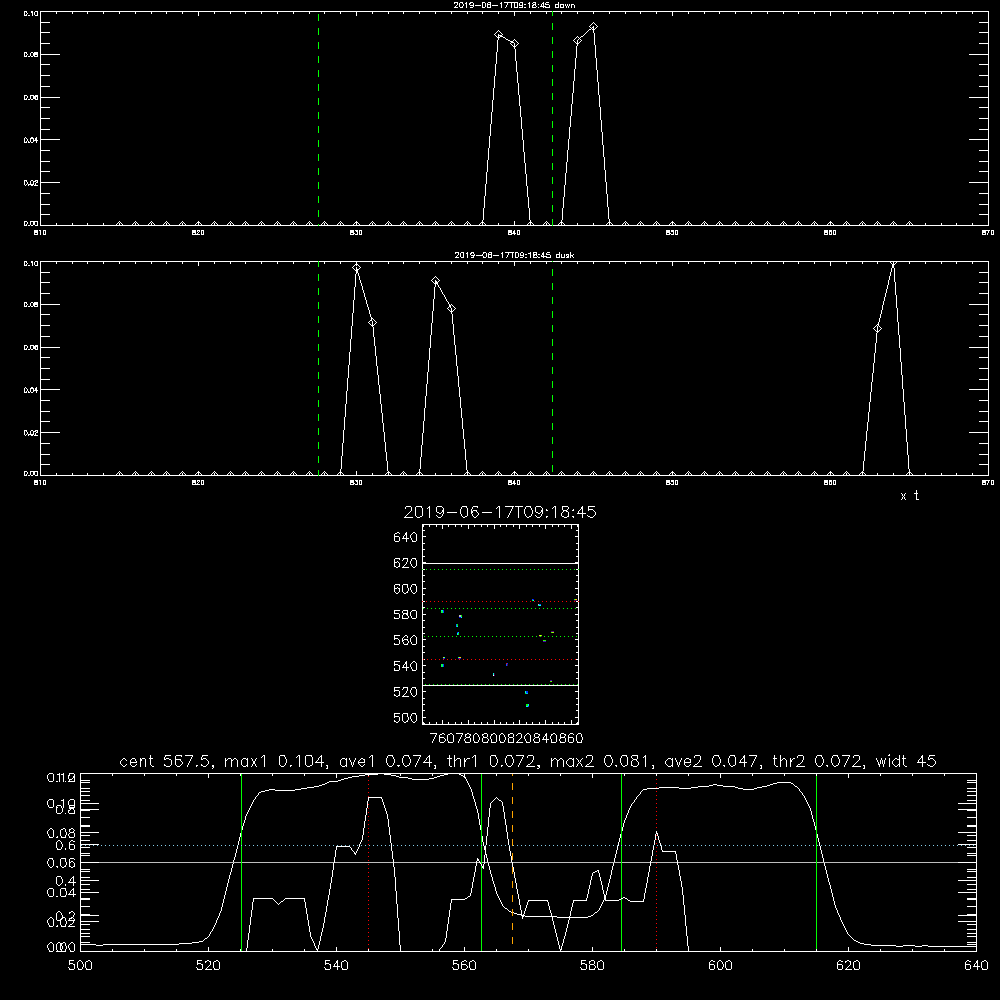Click left green dashed line in dawn plot
This screenshot has width=1000, height=1000.
(x=318, y=118)
